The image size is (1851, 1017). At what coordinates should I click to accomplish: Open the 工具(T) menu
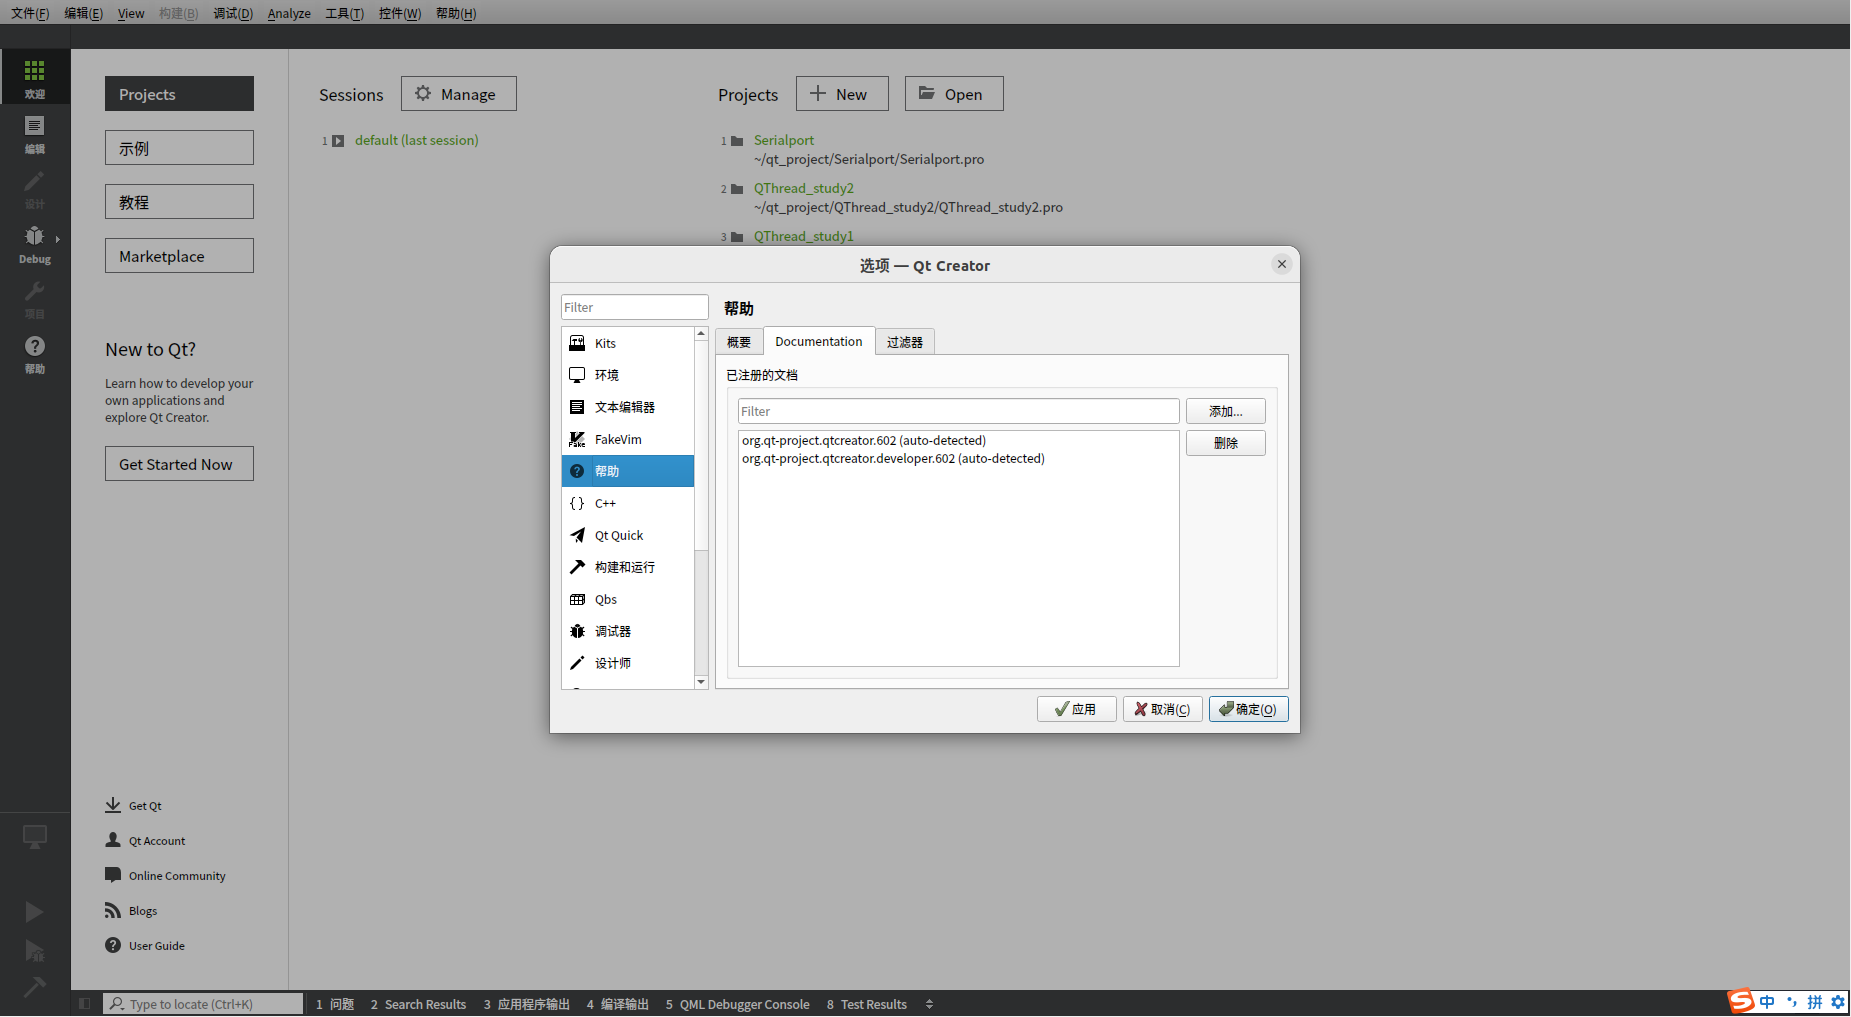pyautogui.click(x=344, y=13)
